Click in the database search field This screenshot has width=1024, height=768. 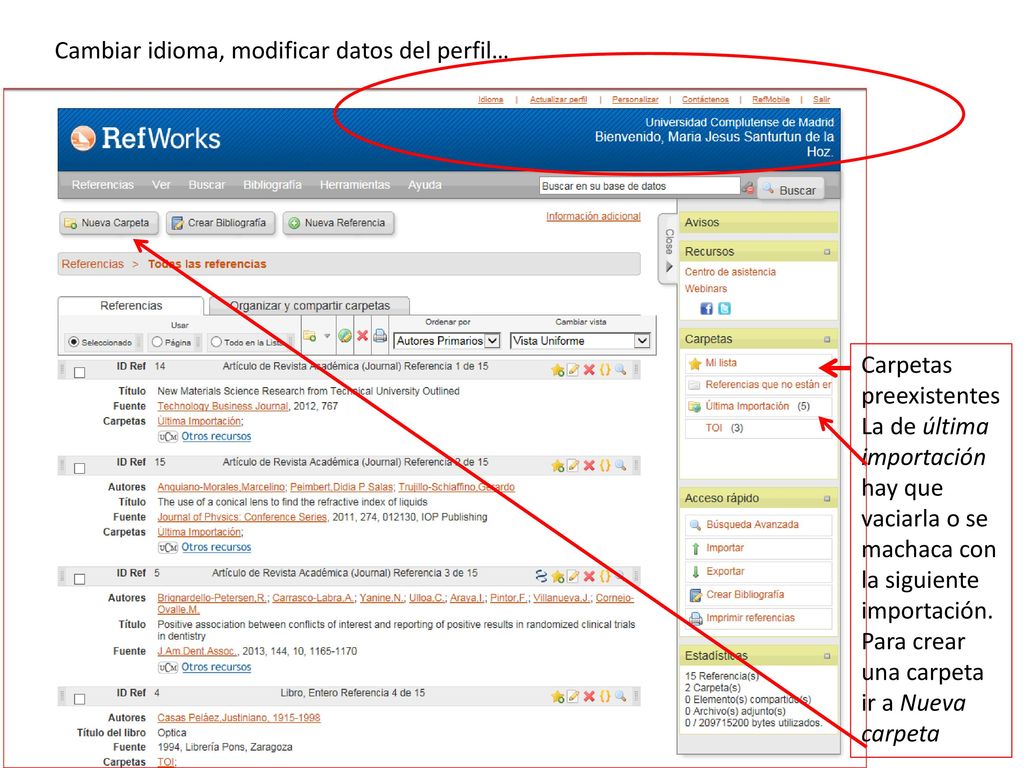point(639,186)
